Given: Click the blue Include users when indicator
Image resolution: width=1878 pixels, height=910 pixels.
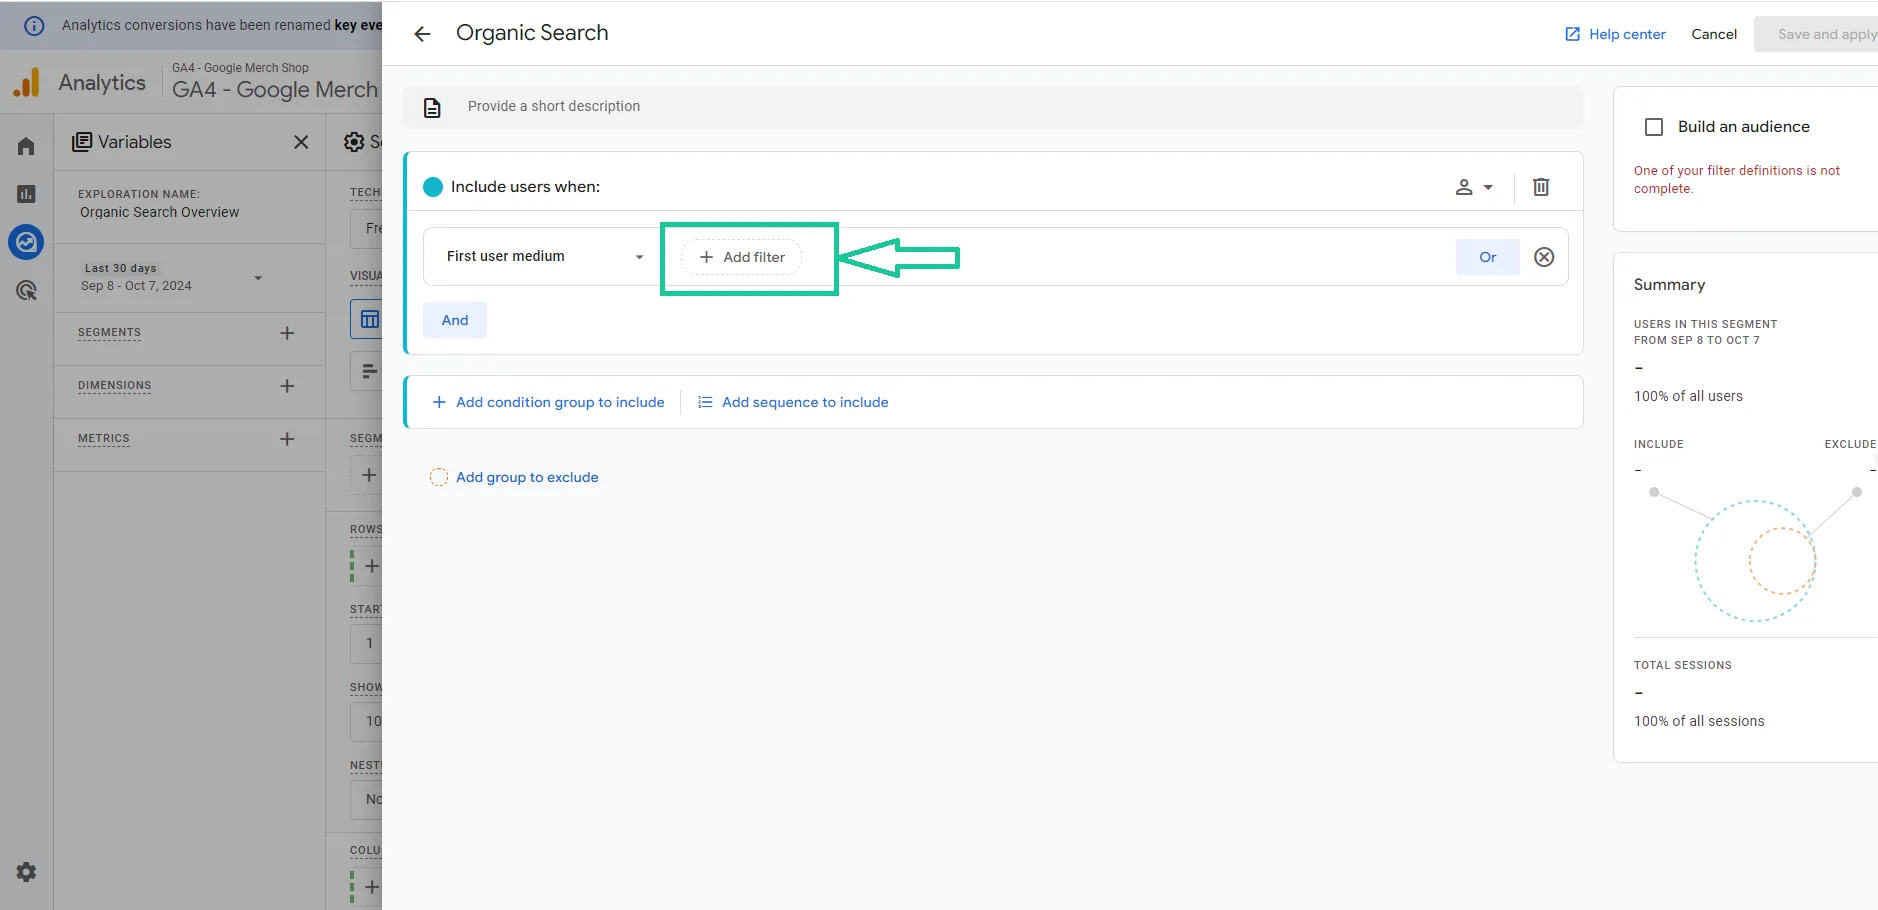Looking at the screenshot, I should pos(433,187).
